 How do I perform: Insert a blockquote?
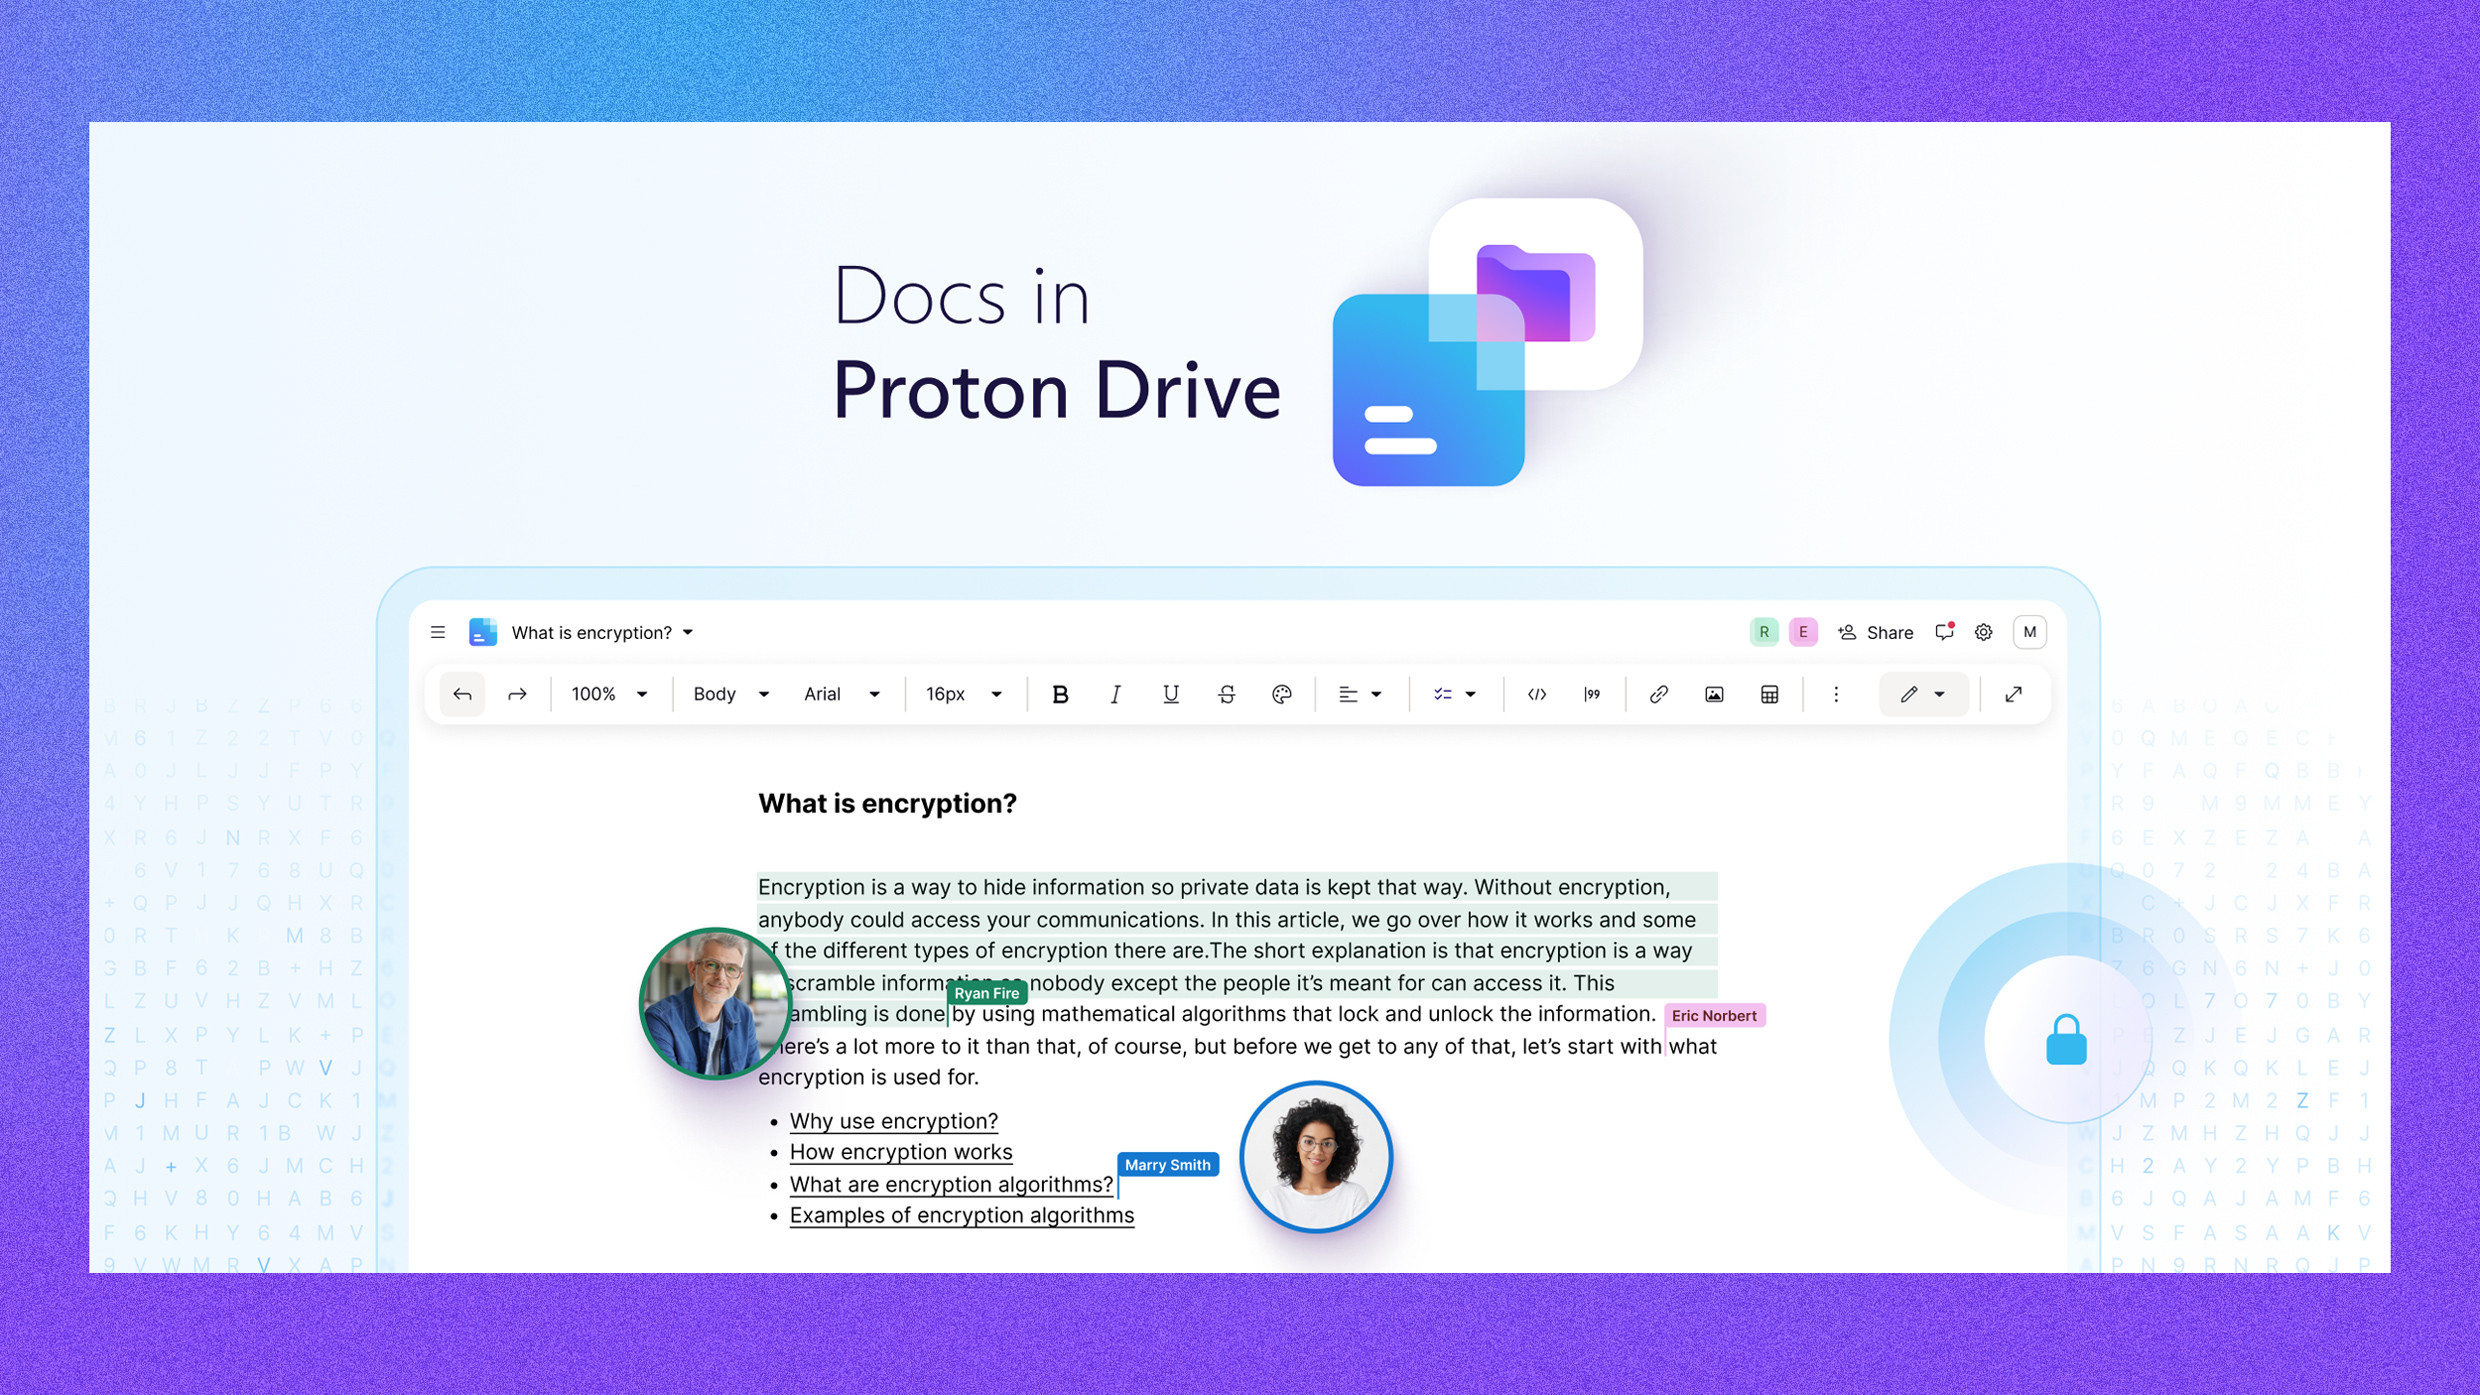pyautogui.click(x=1593, y=693)
